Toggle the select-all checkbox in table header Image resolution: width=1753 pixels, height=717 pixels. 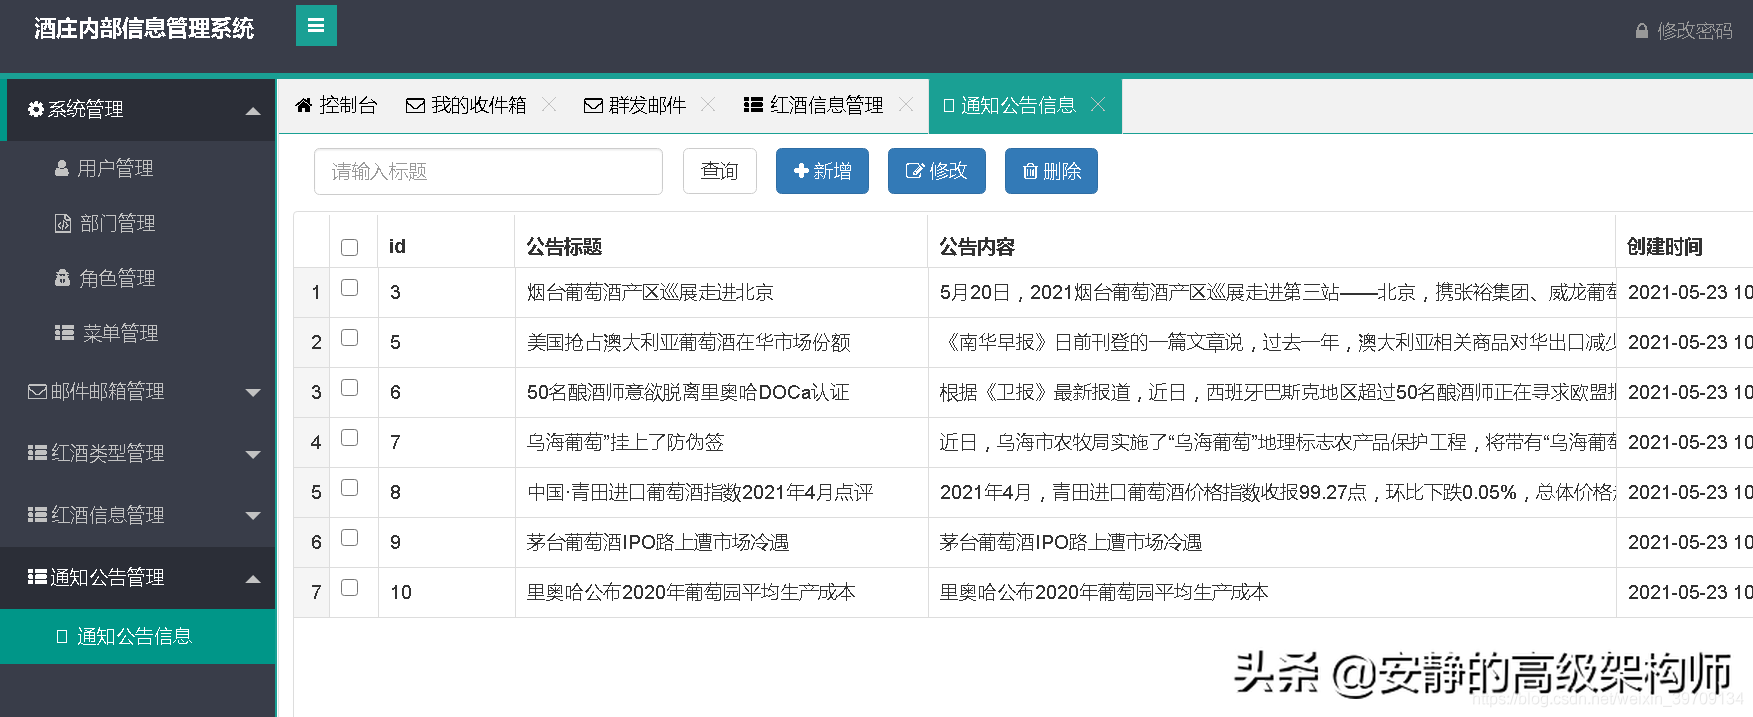click(x=349, y=247)
